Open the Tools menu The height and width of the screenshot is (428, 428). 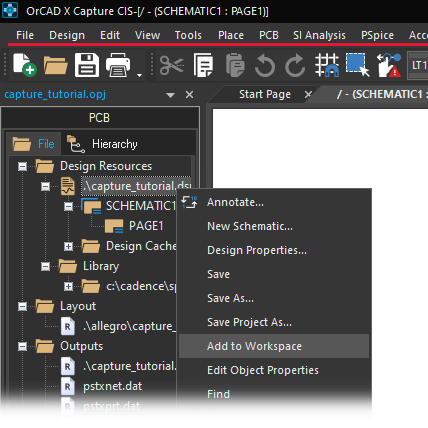point(188,35)
